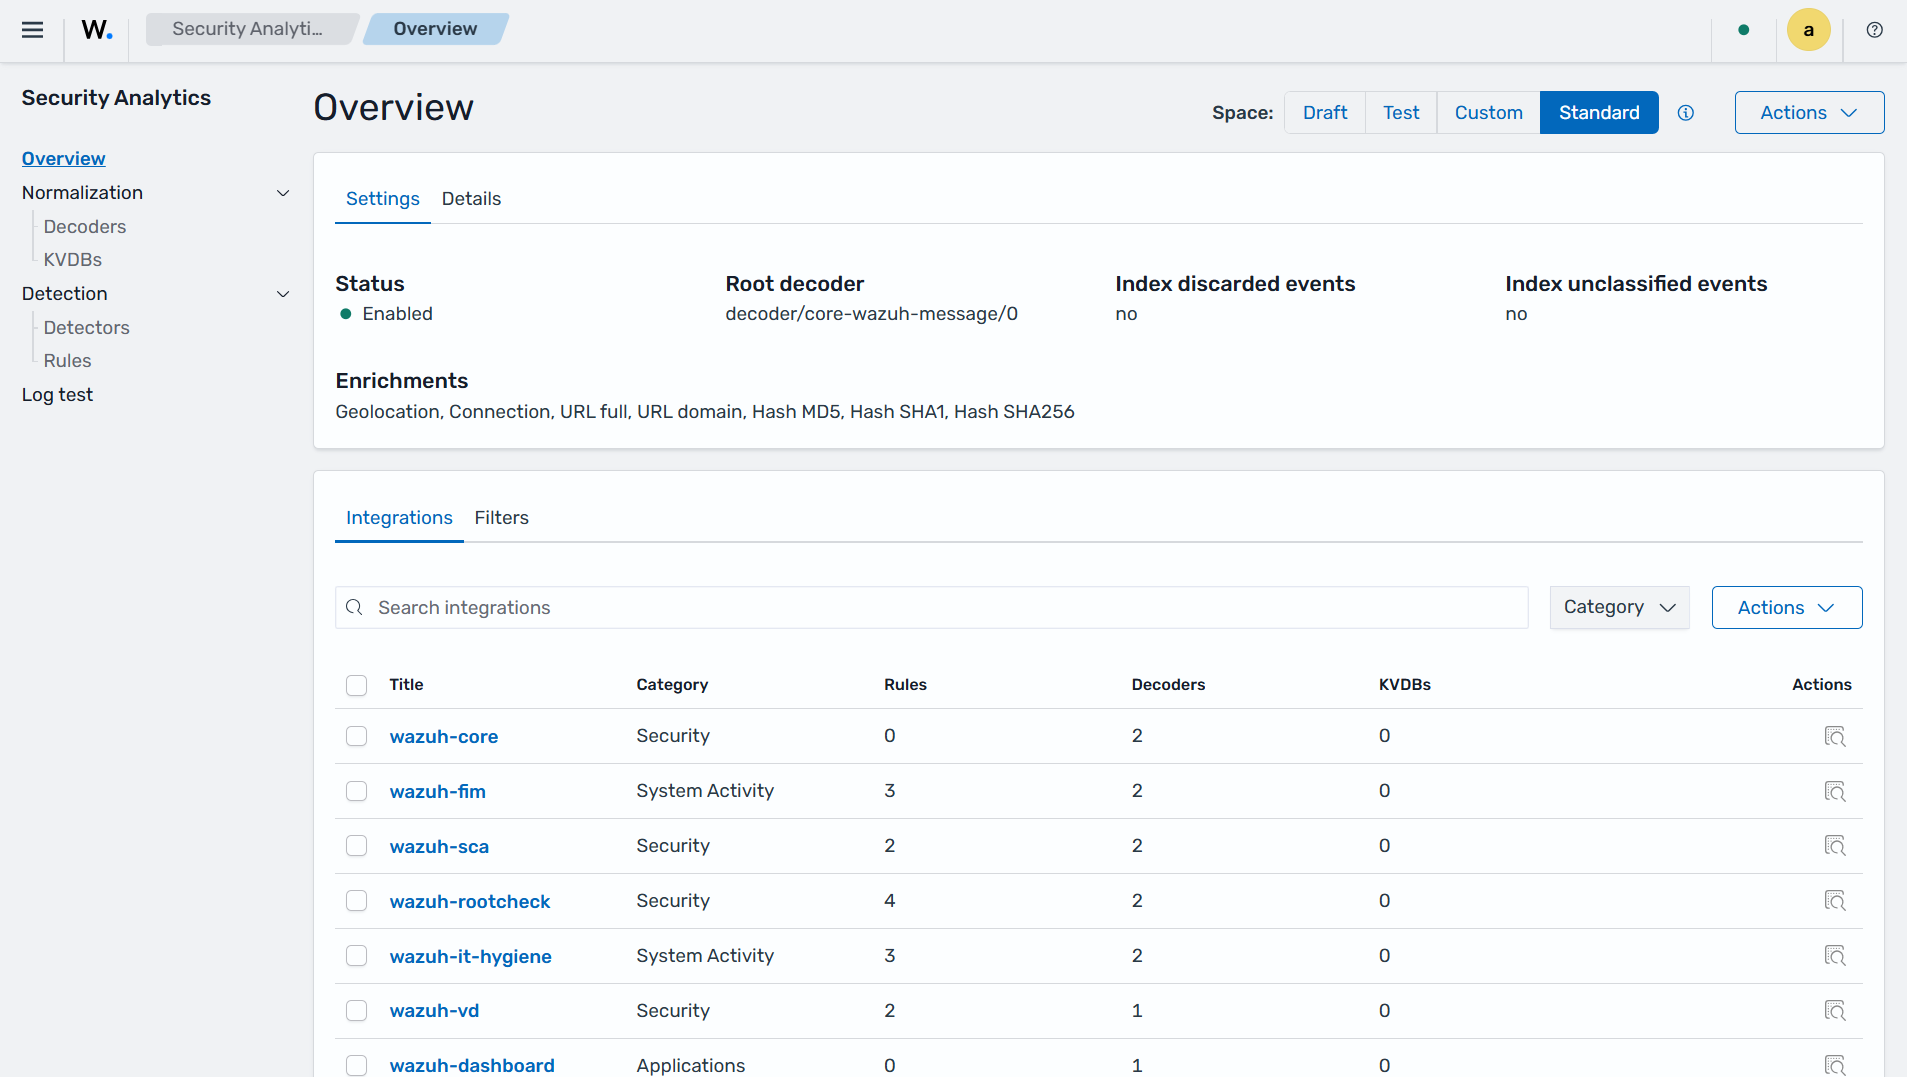This screenshot has height=1077, width=1907.
Task: View details icon for wazuh-dashboard row
Action: (x=1835, y=1065)
